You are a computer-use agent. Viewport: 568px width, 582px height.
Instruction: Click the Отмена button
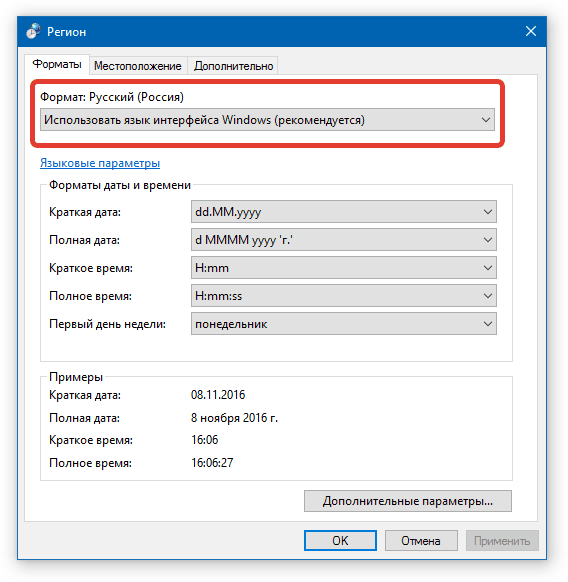(x=421, y=540)
